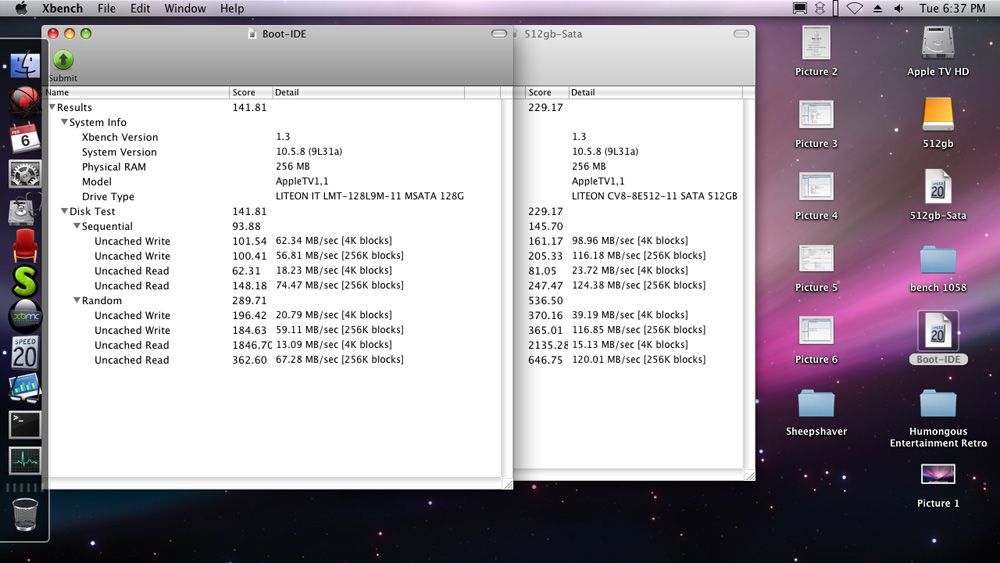Click Detail column header in Boot-IDE window
1000x563 pixels.
tap(369, 92)
